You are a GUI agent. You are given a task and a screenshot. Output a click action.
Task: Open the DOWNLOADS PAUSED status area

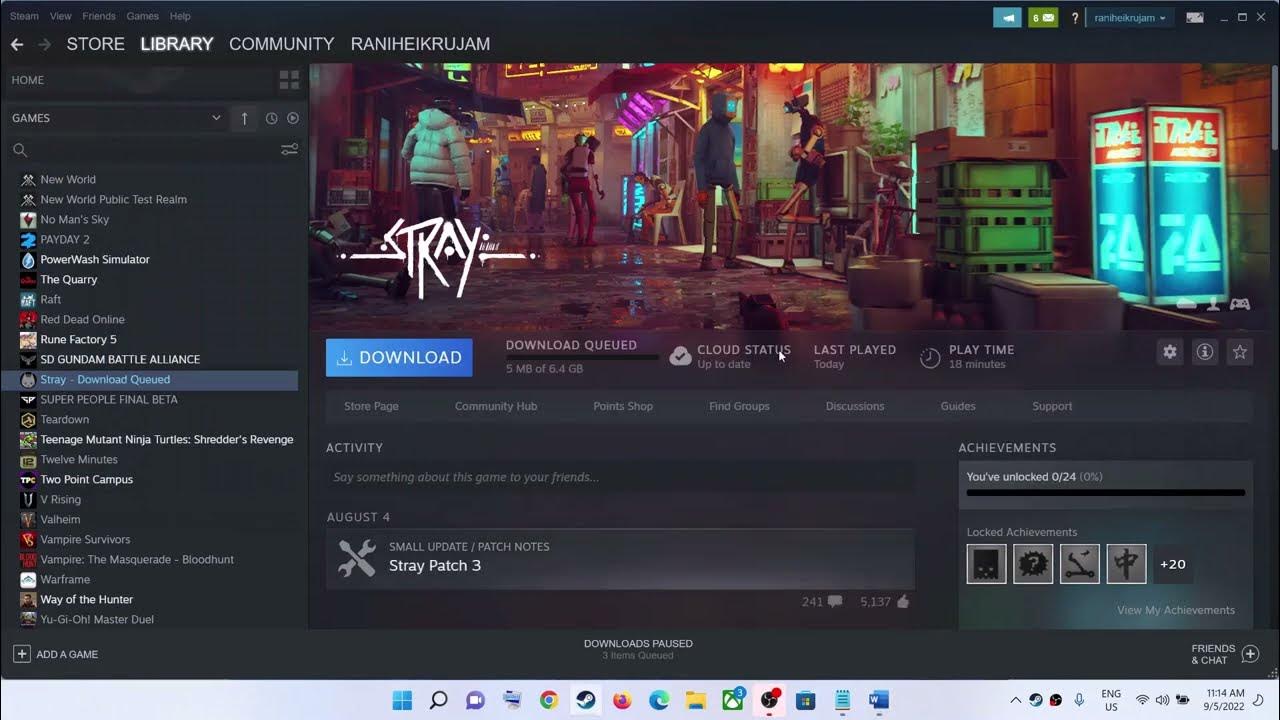pos(638,649)
